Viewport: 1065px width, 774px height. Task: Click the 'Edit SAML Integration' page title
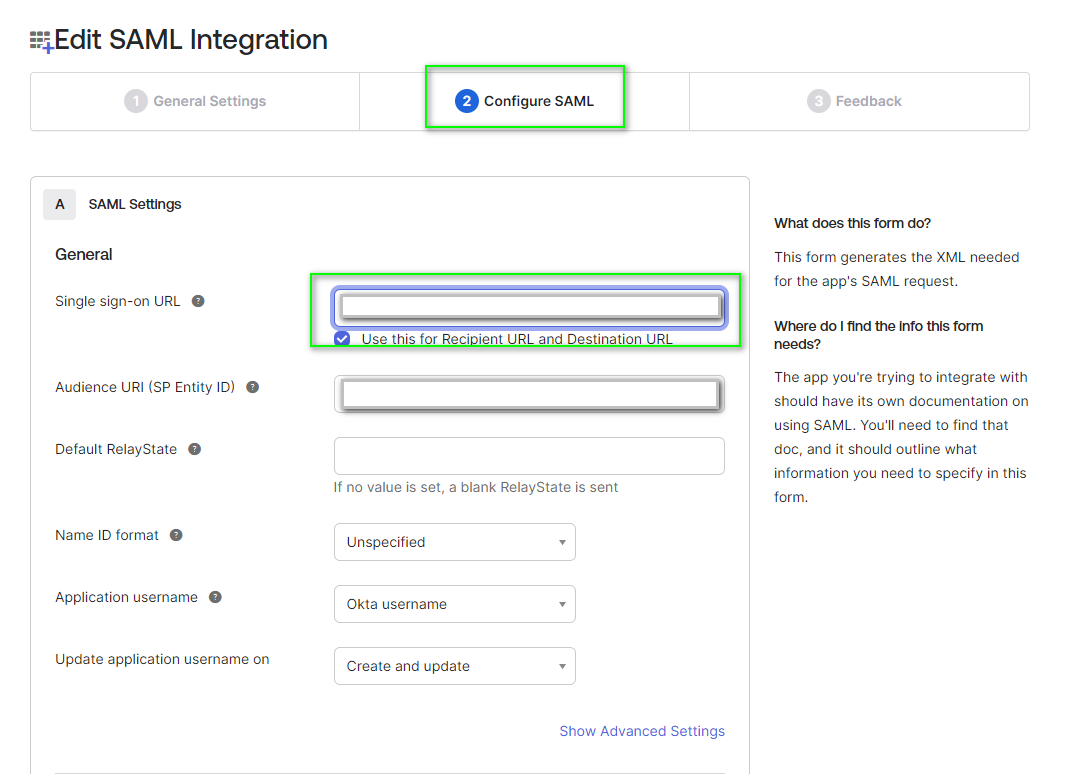tap(191, 39)
